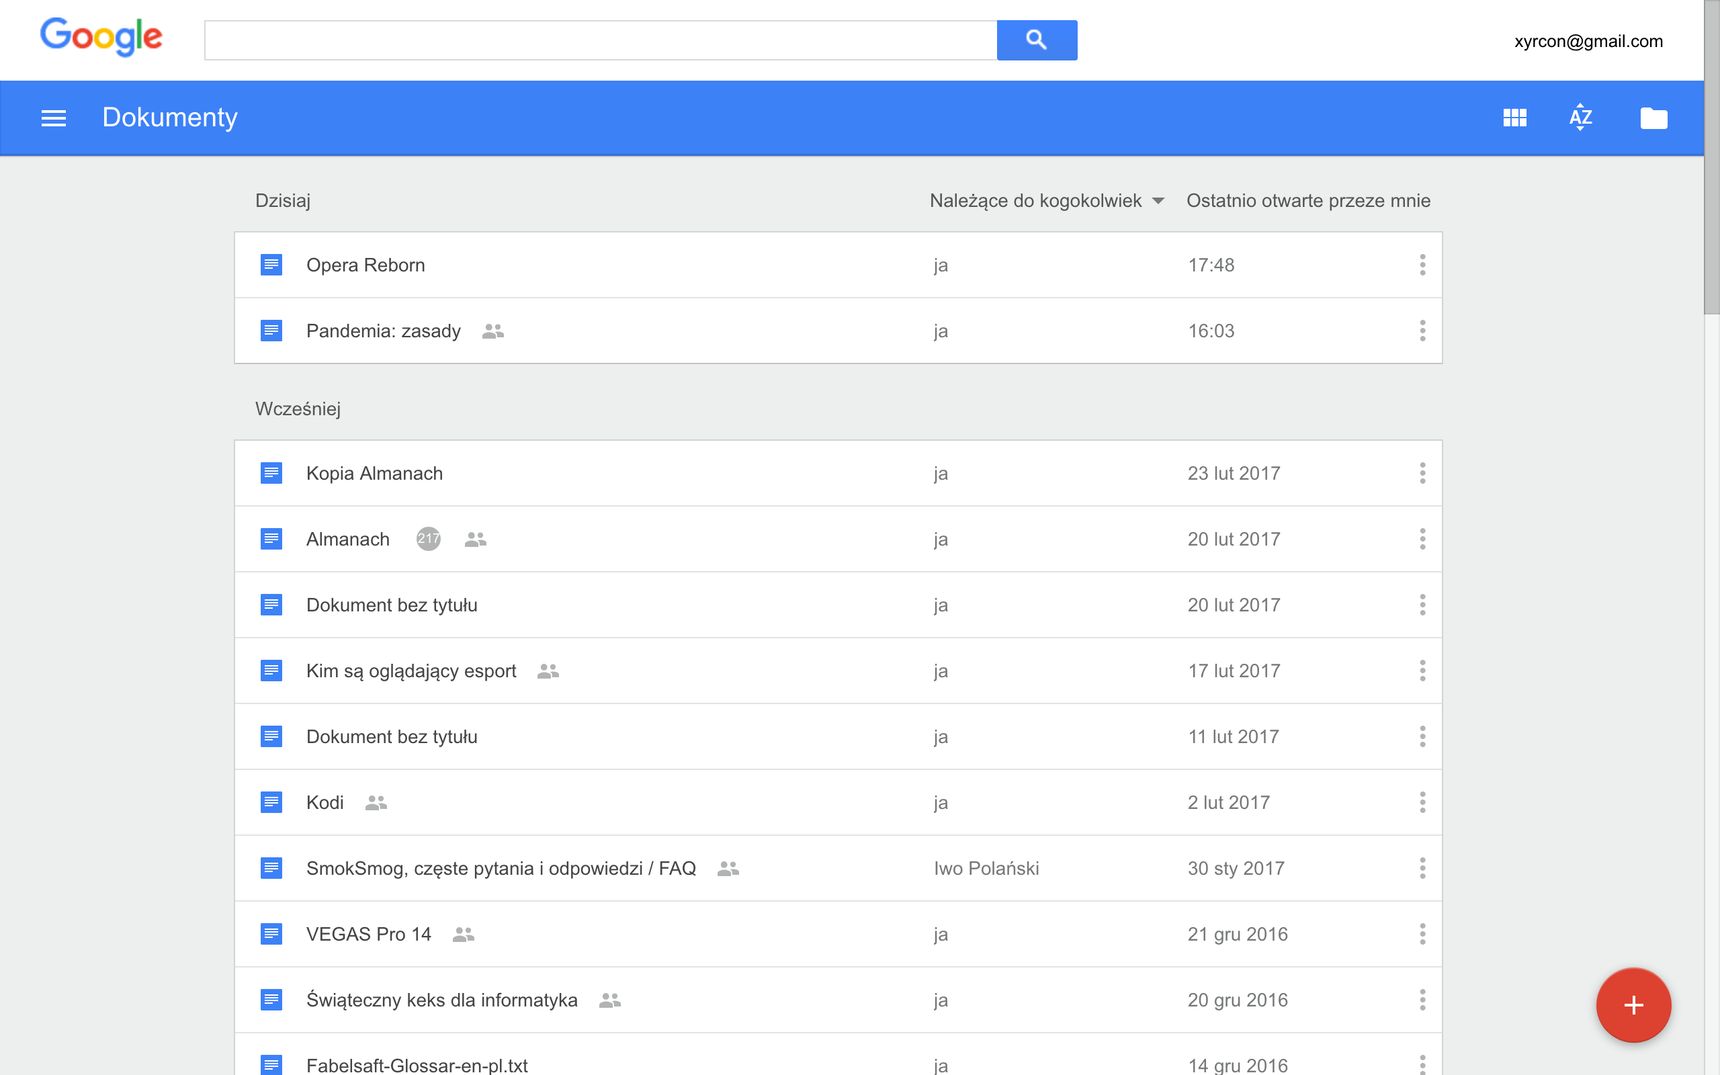Click the shared icon next to Pandemia: zasady
1720x1075 pixels.
tap(493, 331)
